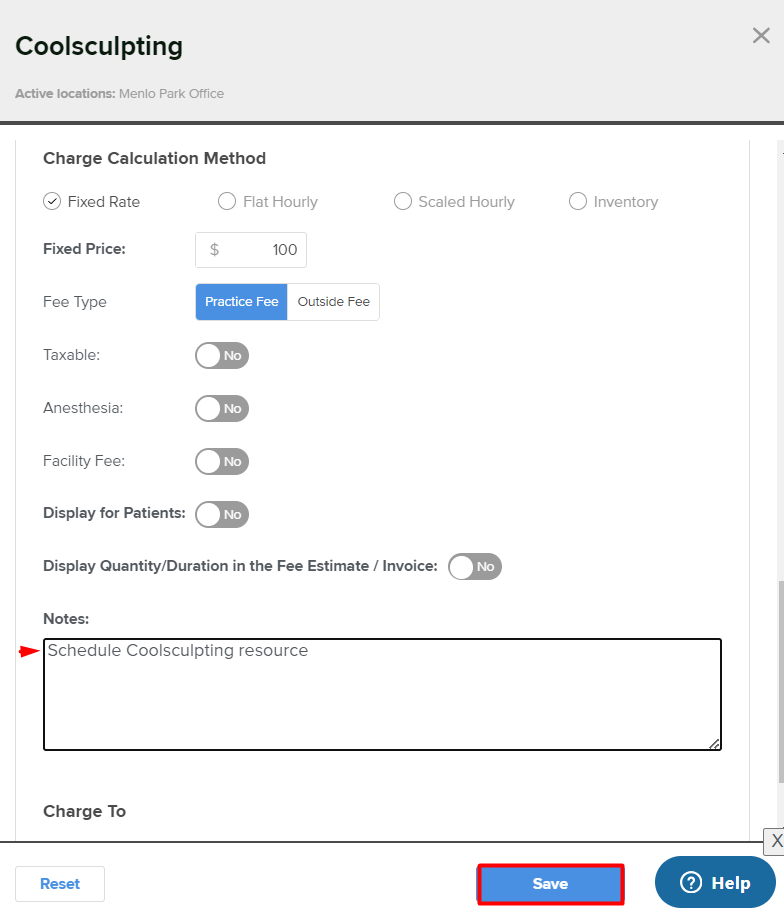
Task: Open the Help widget
Action: coord(715,883)
